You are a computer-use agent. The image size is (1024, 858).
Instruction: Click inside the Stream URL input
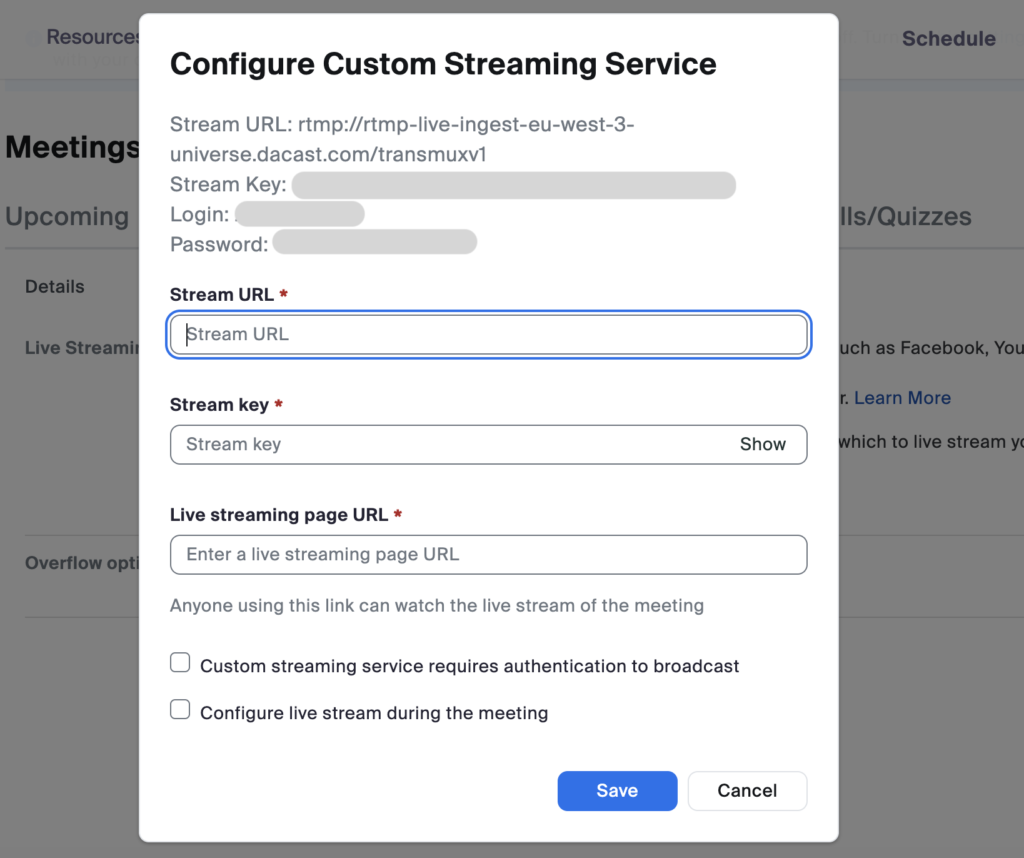click(x=488, y=334)
